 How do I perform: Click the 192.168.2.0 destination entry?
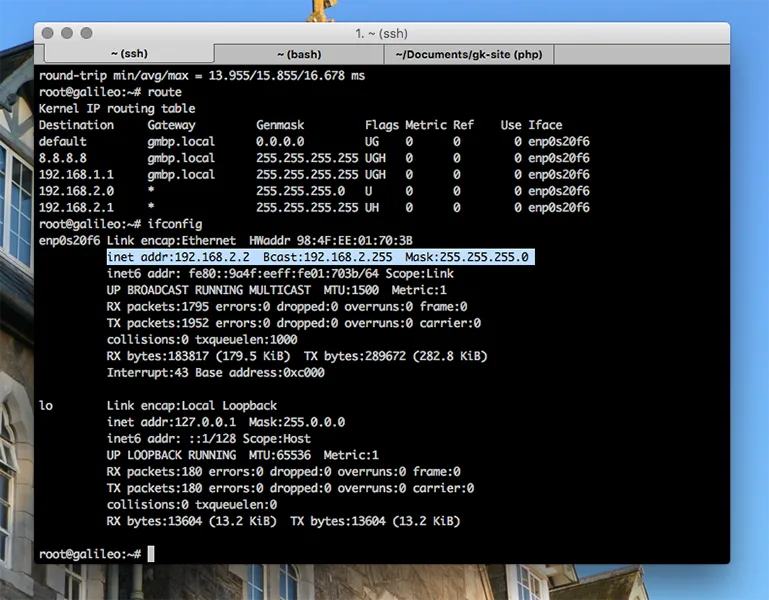point(76,191)
